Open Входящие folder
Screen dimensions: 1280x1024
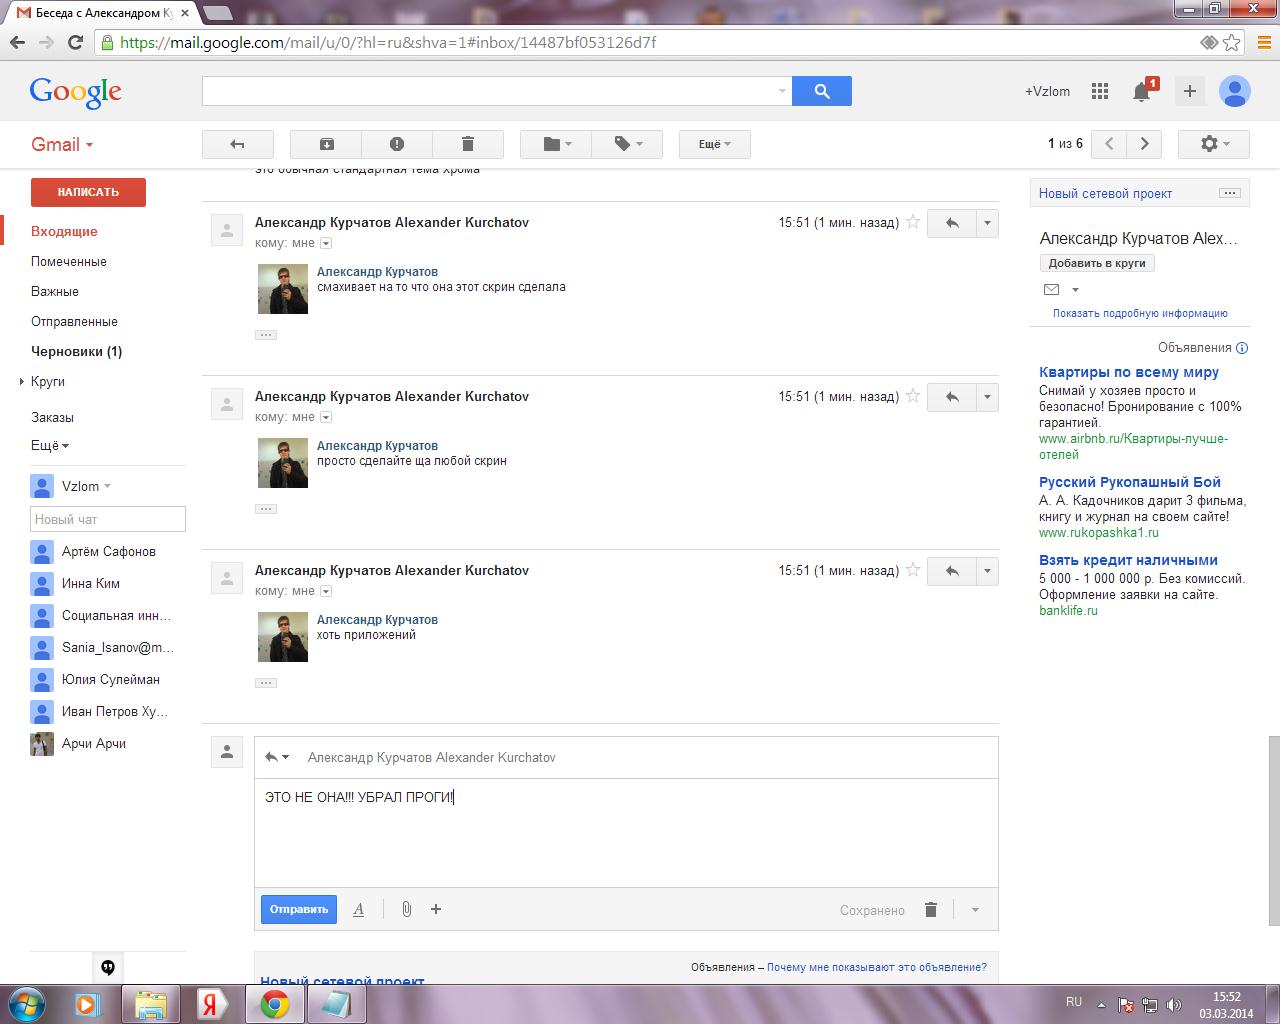pyautogui.click(x=64, y=231)
